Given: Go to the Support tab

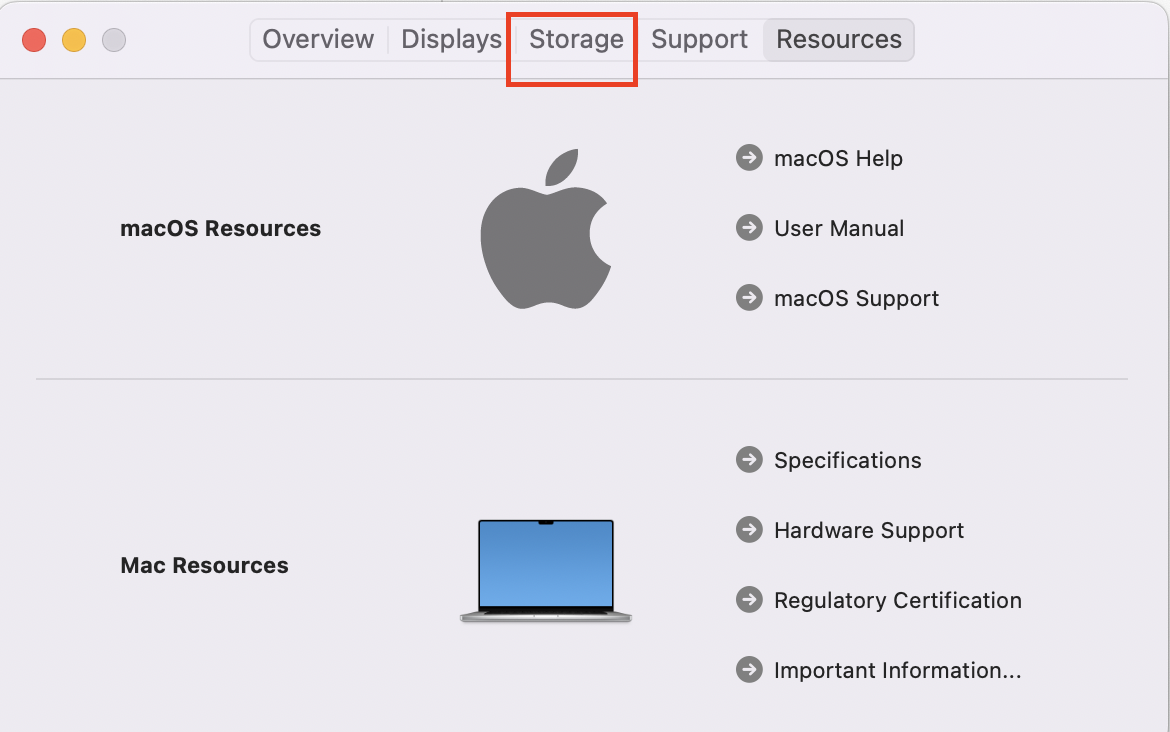Looking at the screenshot, I should pyautogui.click(x=699, y=40).
